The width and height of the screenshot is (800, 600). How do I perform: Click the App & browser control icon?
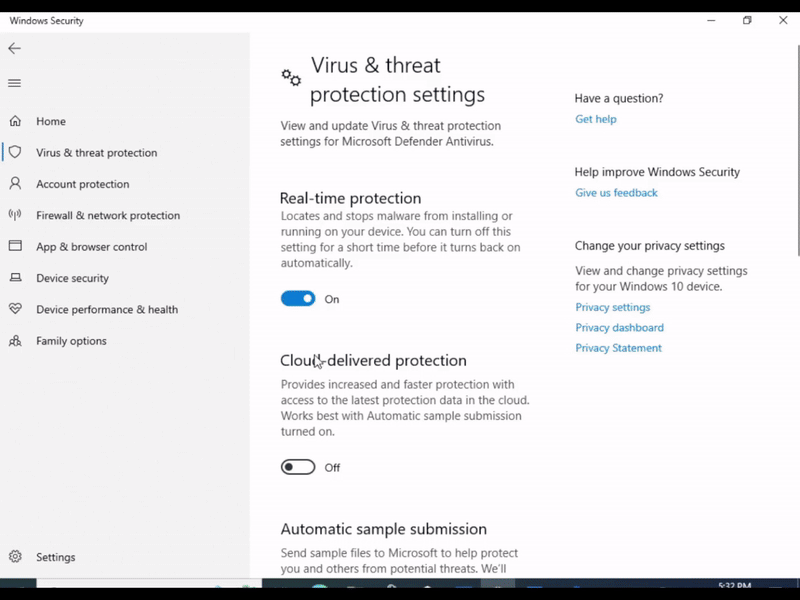point(15,246)
